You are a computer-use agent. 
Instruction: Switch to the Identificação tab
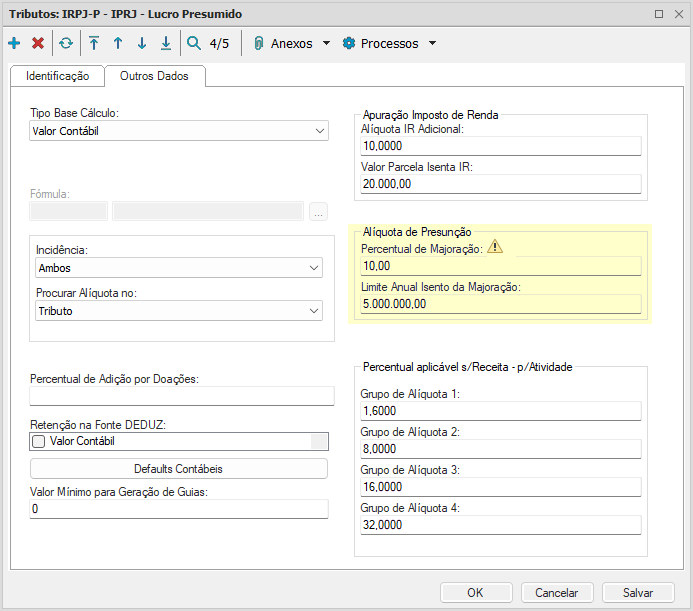(57, 76)
